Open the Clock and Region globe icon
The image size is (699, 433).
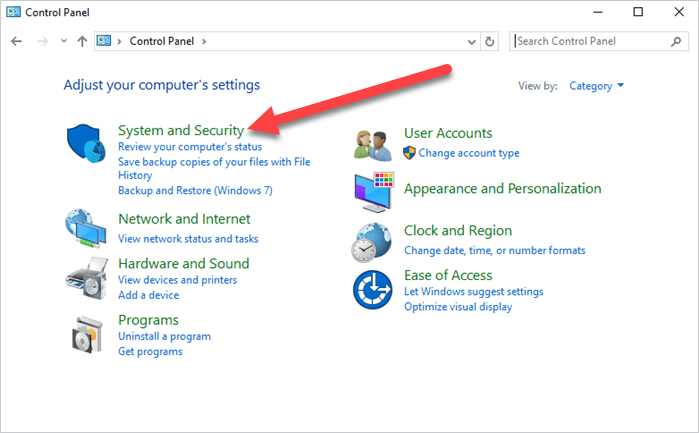[371, 243]
